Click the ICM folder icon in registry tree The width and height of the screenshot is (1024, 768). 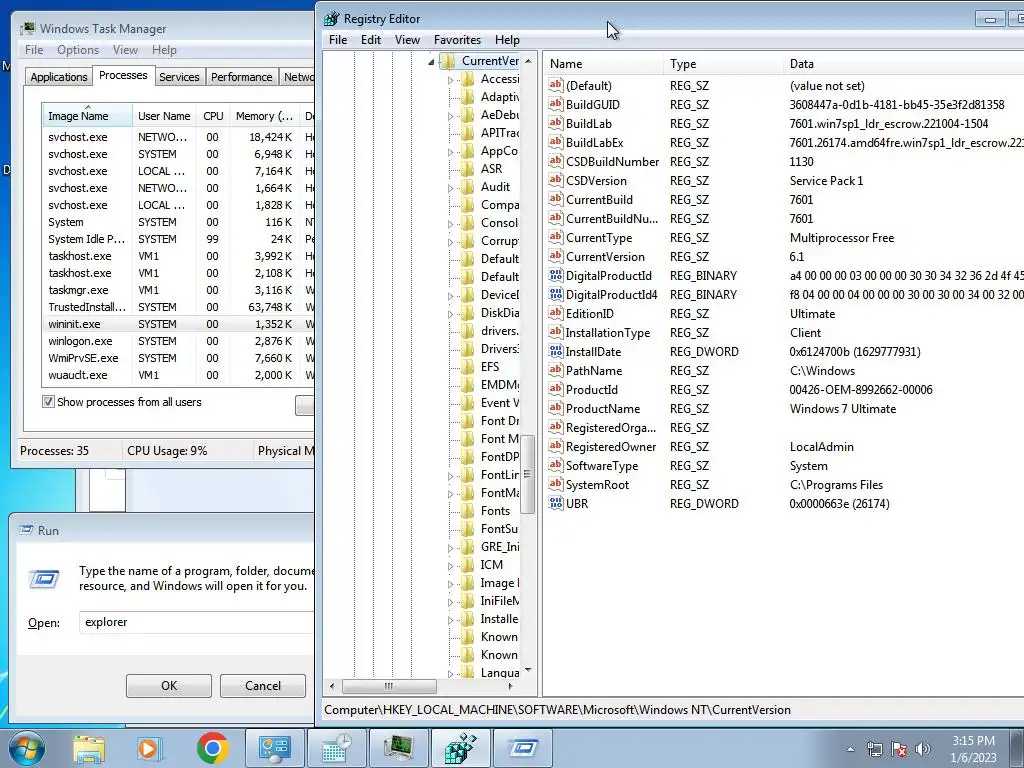(468, 565)
